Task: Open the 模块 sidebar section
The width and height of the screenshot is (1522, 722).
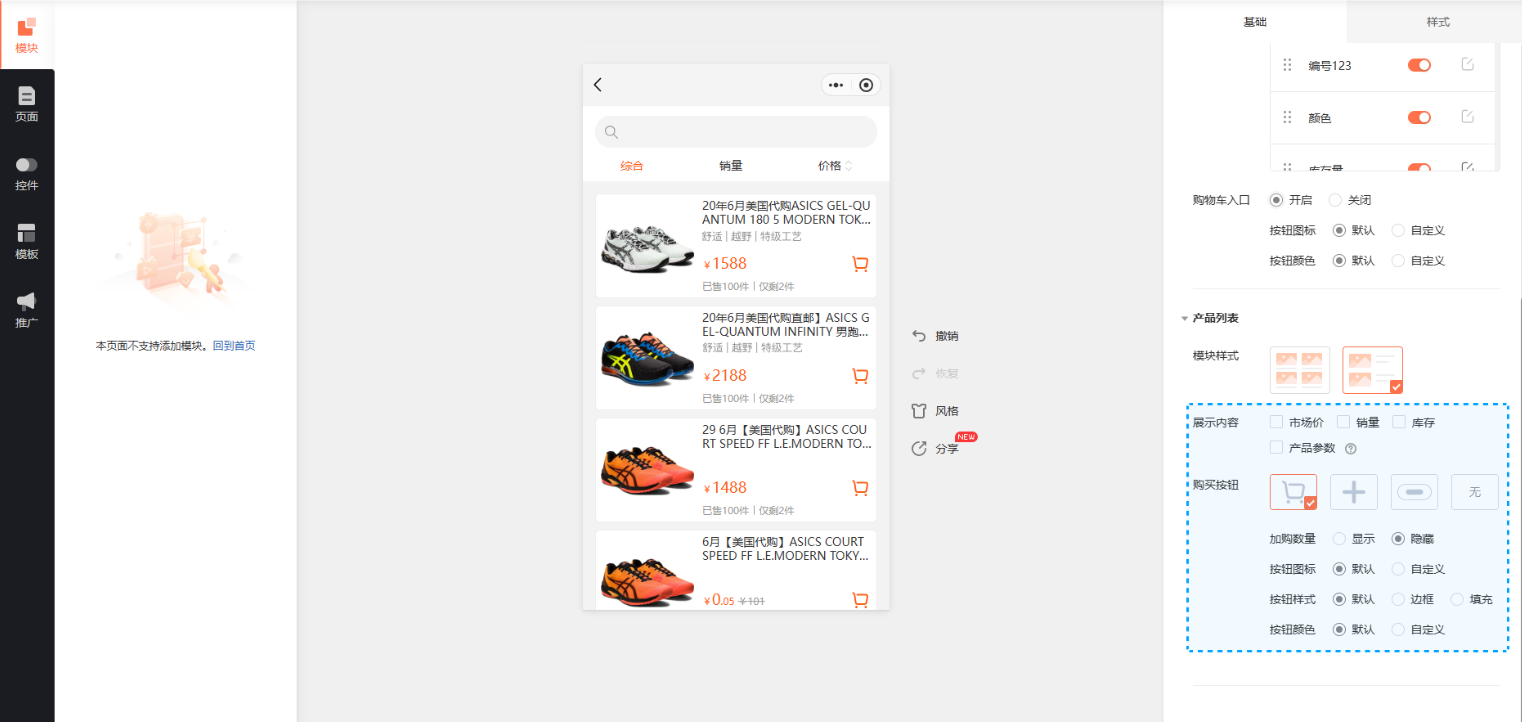Action: 27,35
